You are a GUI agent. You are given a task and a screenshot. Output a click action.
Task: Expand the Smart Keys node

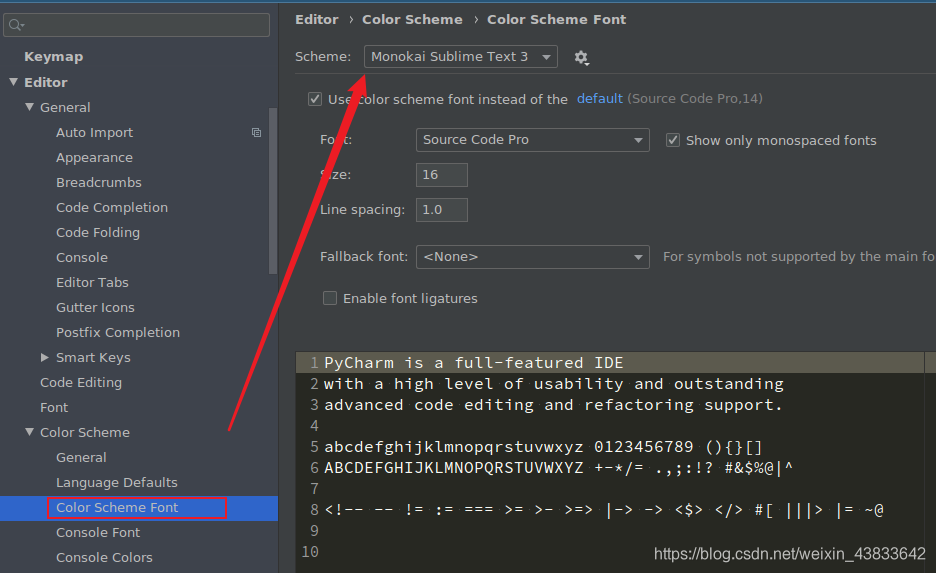(45, 357)
